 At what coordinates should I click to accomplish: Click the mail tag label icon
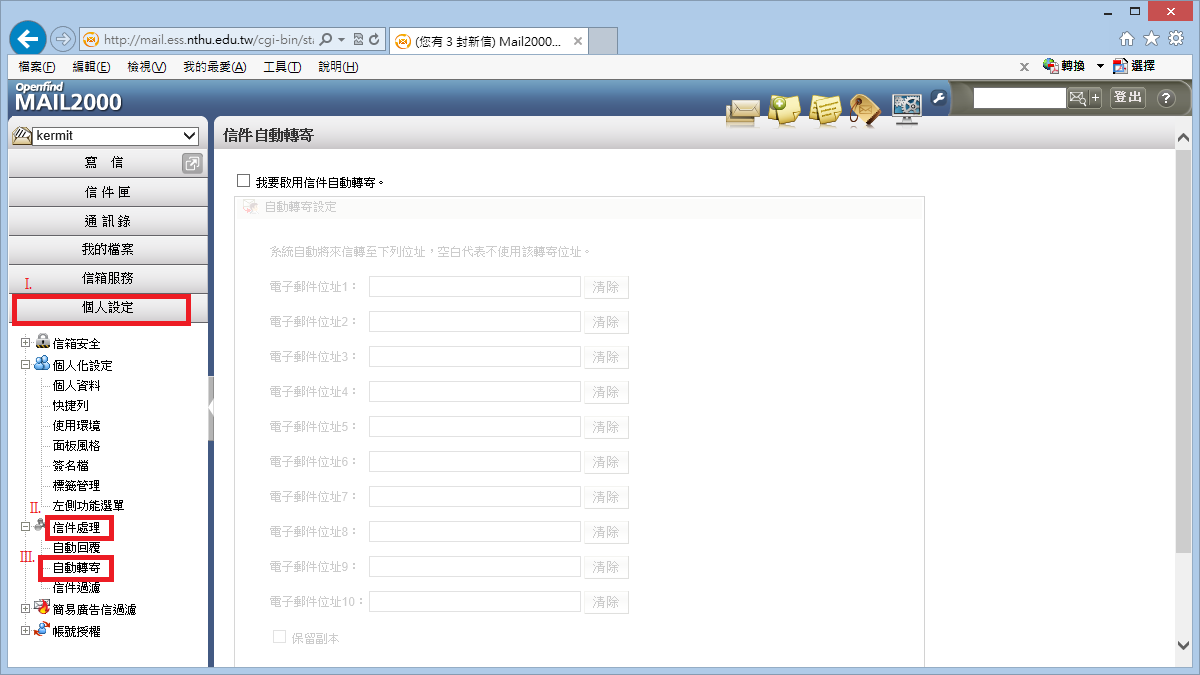coord(864,109)
